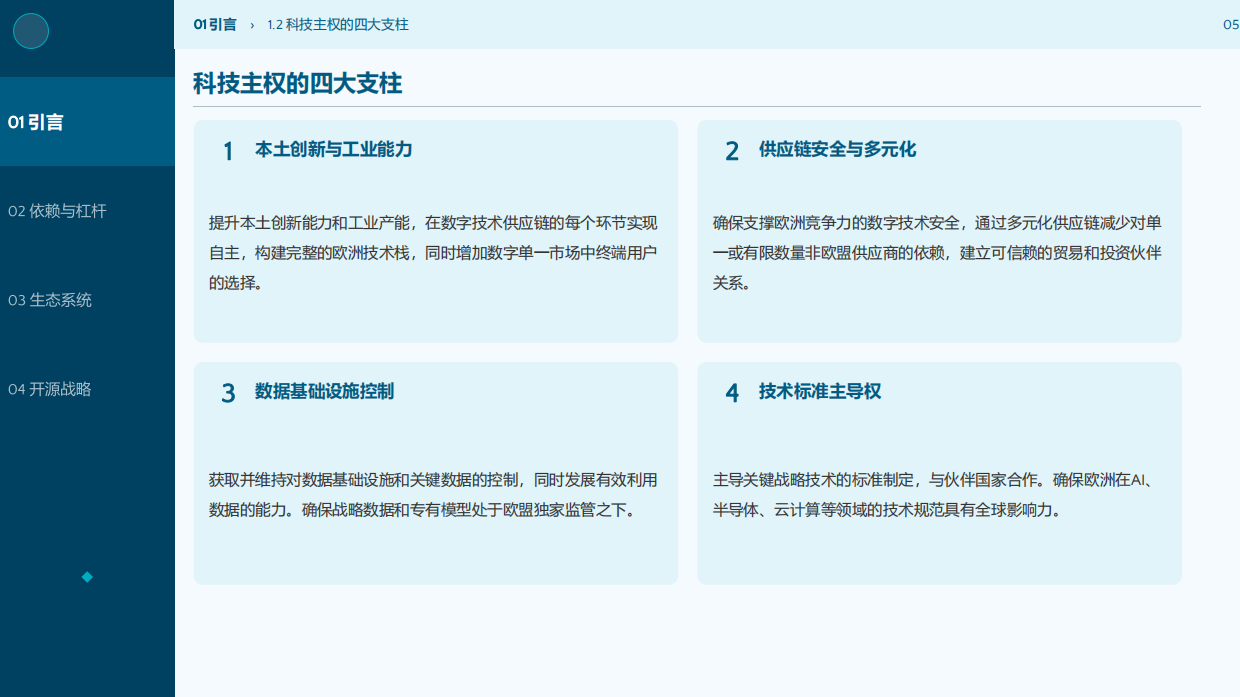
Task: Click card heading 数据基础设施控制
Action: click(325, 391)
